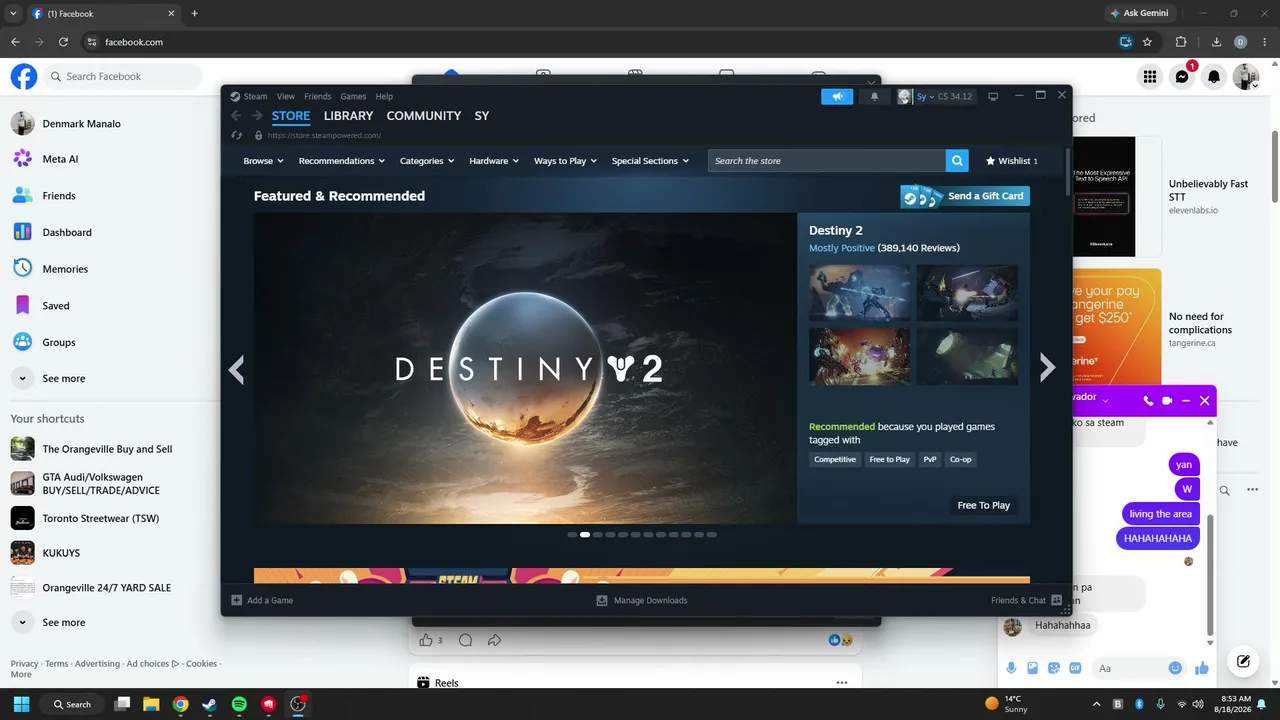Show next featured game in Steam carousel
The image size is (1280, 720).
[x=1047, y=368]
